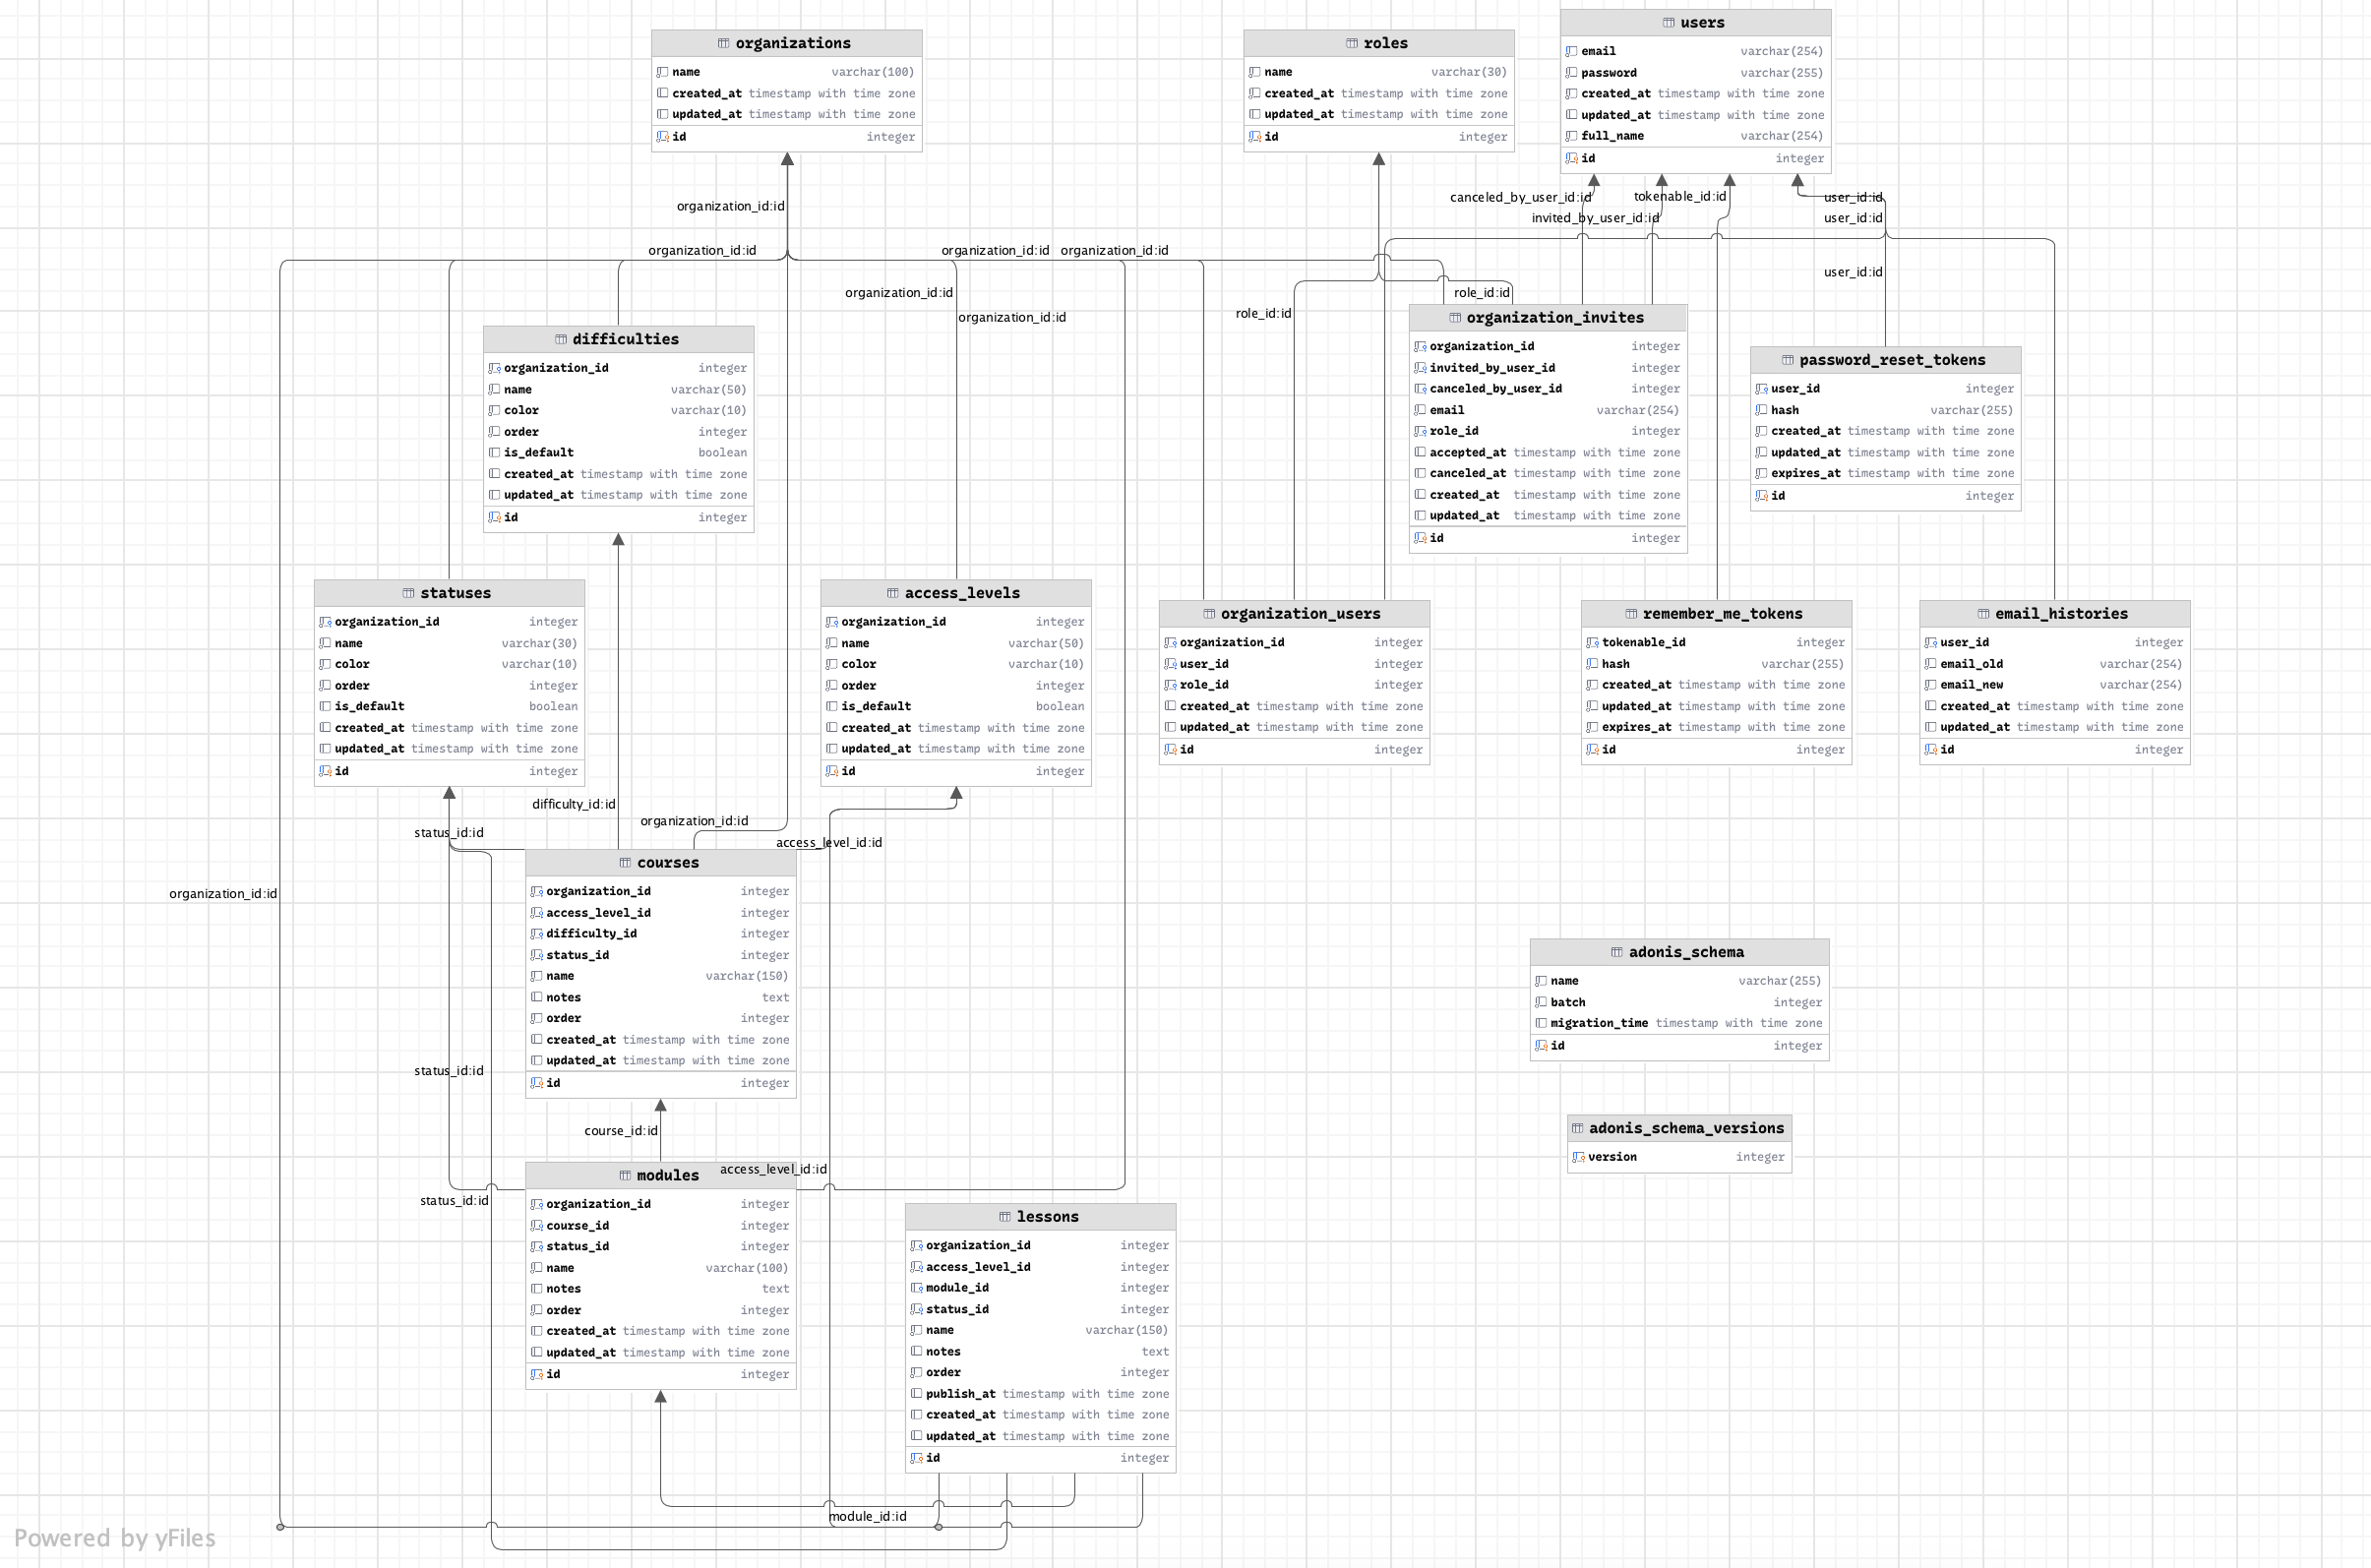Click the primary key icon of users id
2371x1568 pixels.
pyautogui.click(x=1571, y=158)
